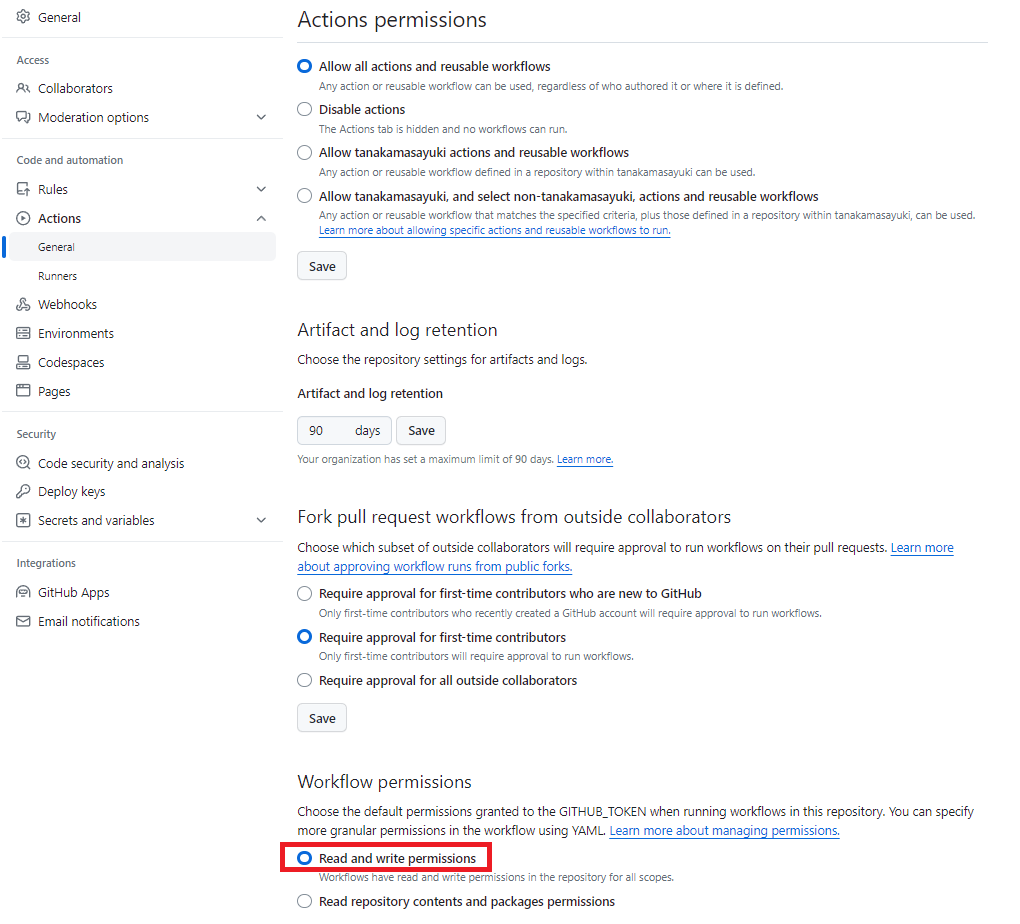Expand the Moderation options section
The image size is (1020, 924).
[261, 117]
